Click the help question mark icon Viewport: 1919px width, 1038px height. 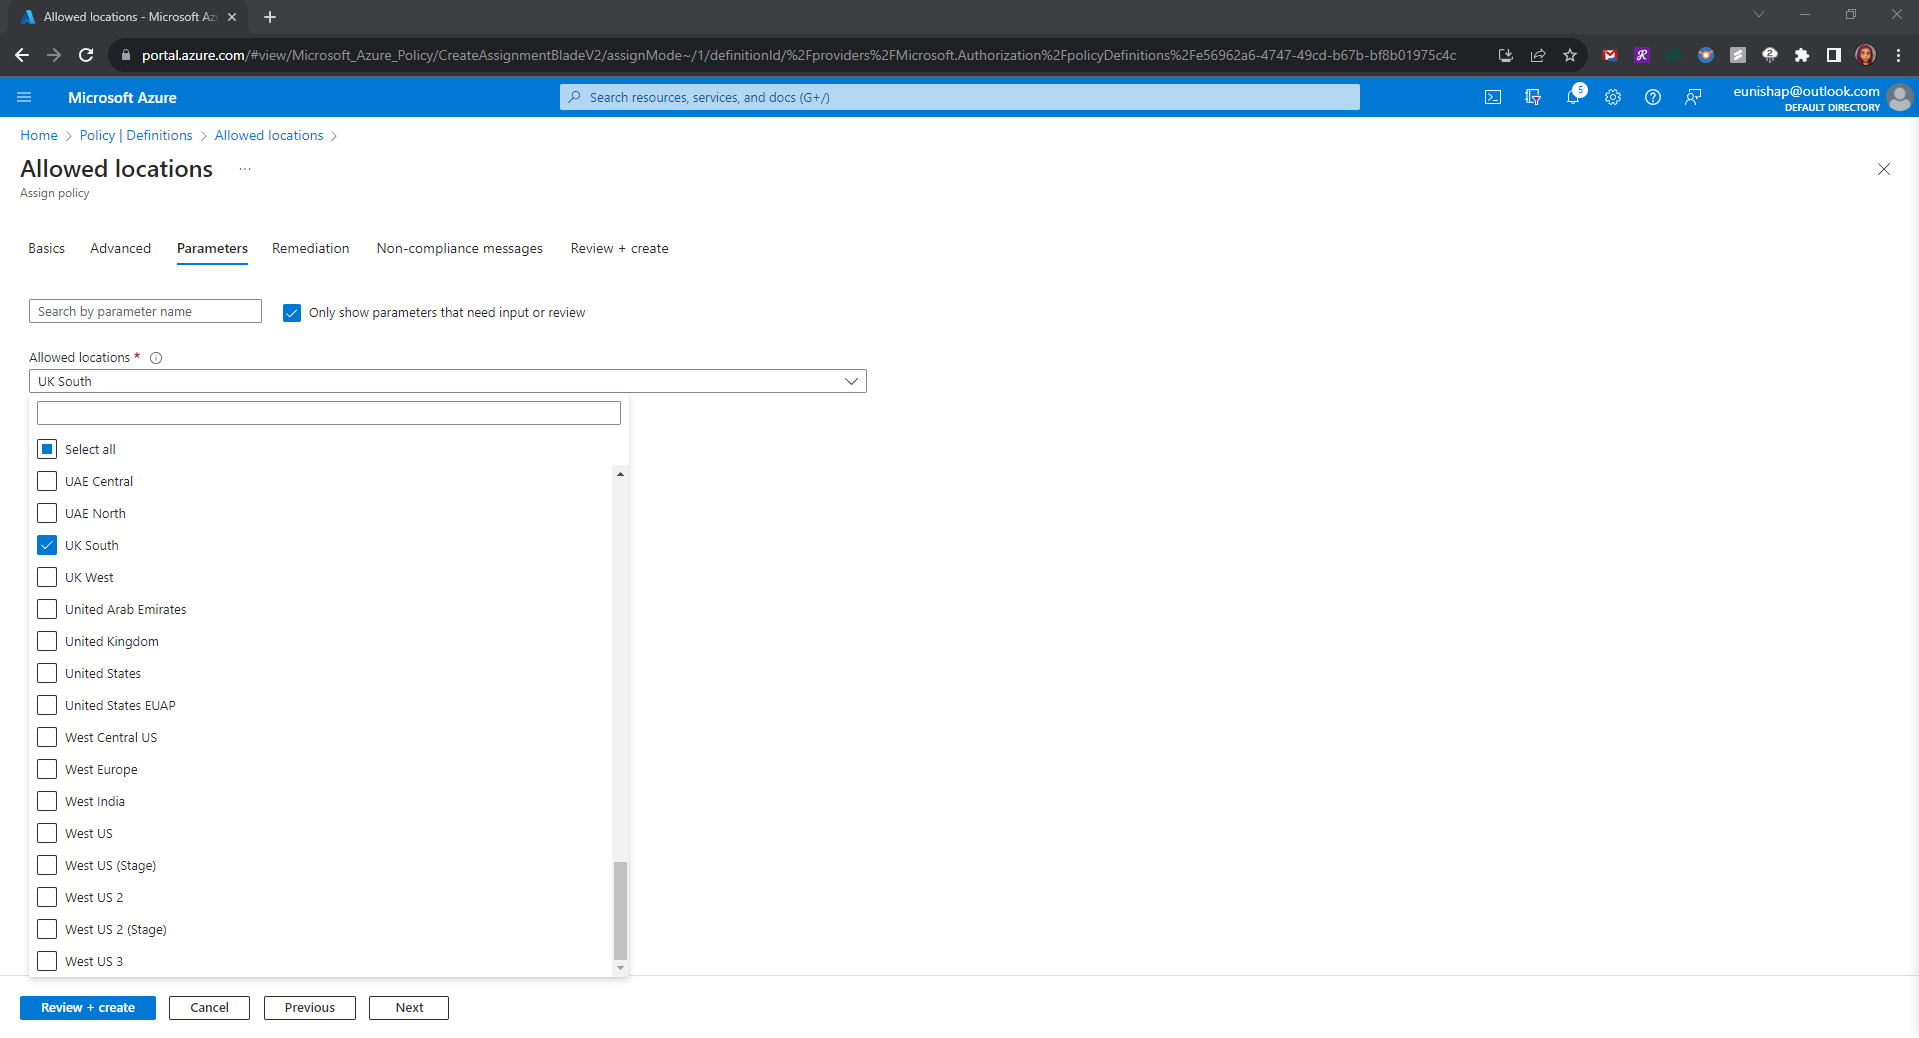[x=1653, y=97]
